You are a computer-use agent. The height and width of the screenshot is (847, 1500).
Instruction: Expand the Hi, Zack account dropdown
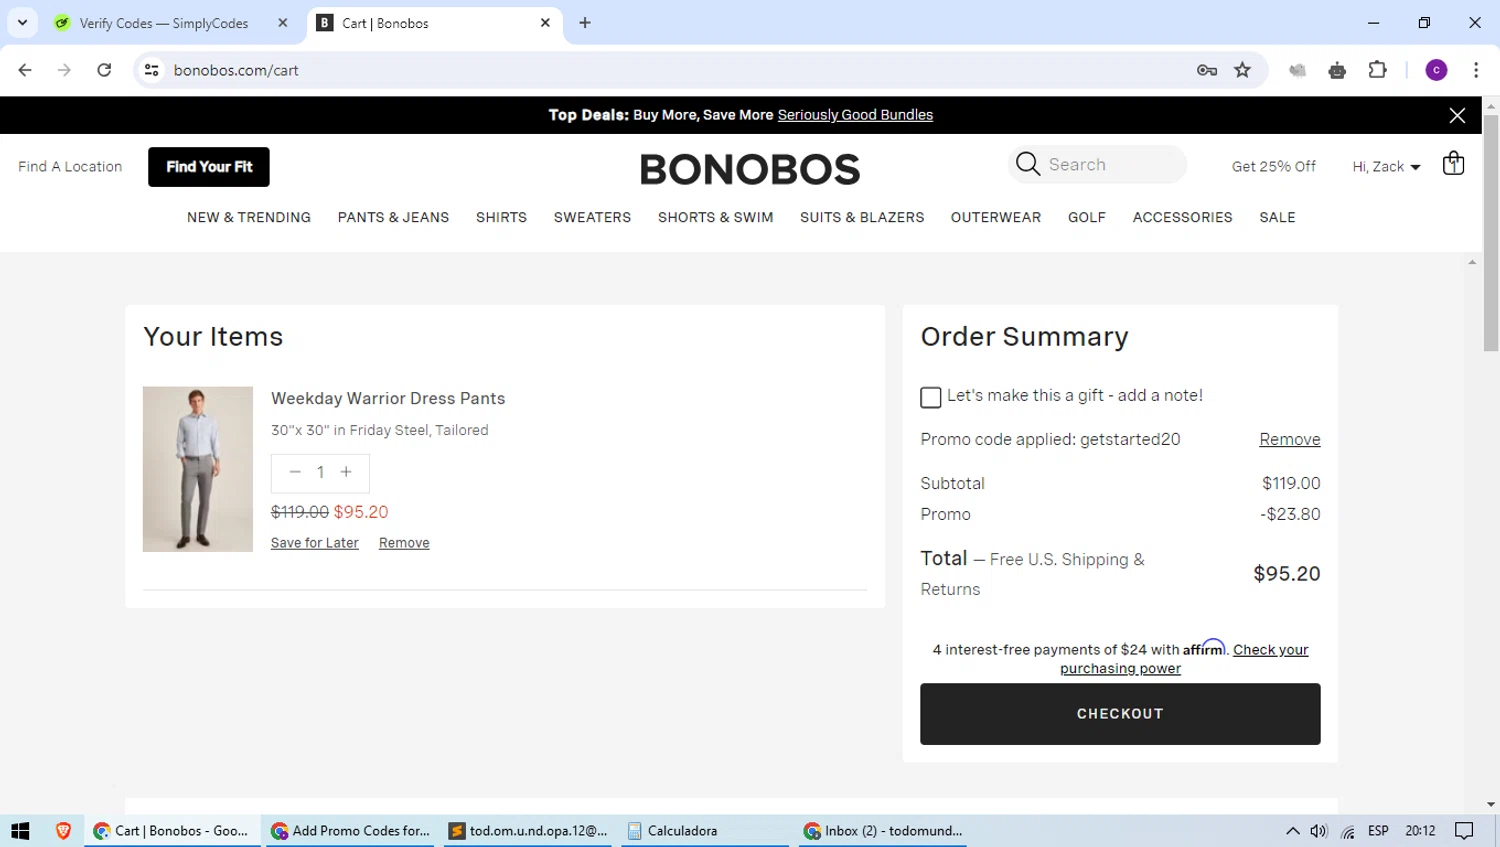click(x=1386, y=167)
